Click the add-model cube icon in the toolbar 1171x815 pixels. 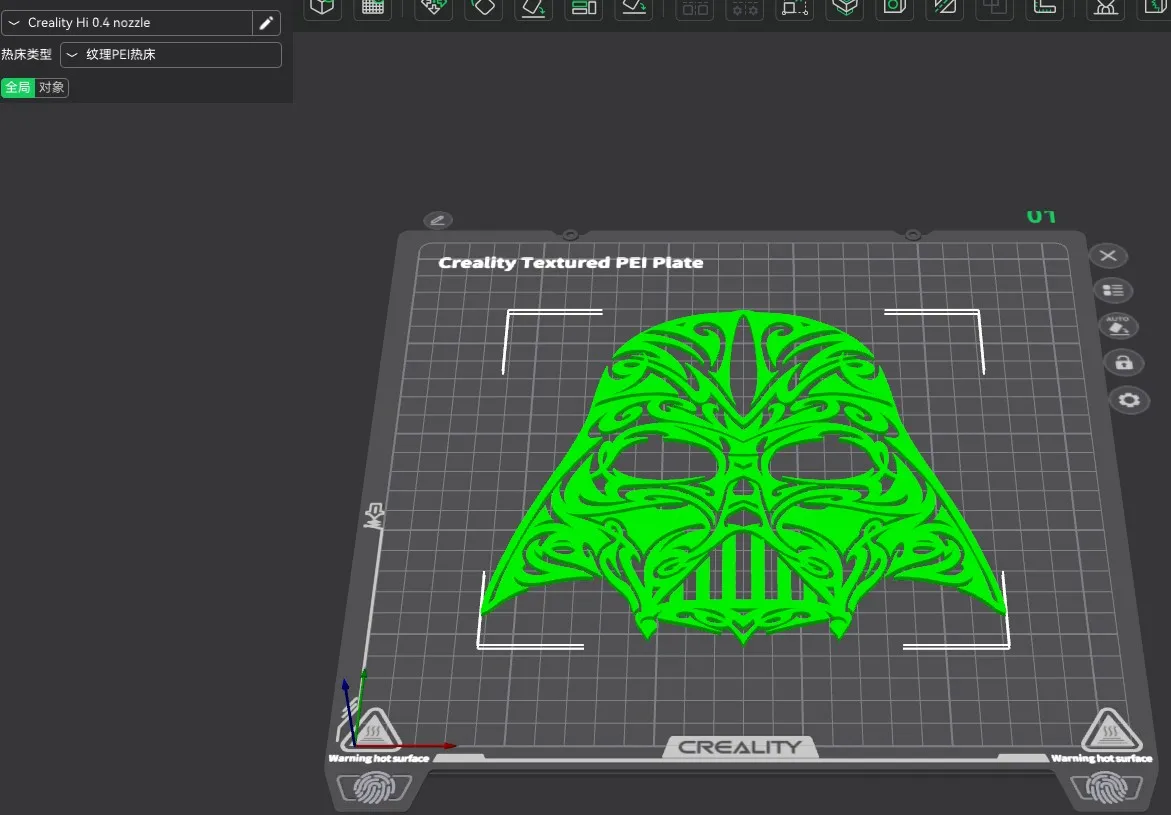click(322, 8)
